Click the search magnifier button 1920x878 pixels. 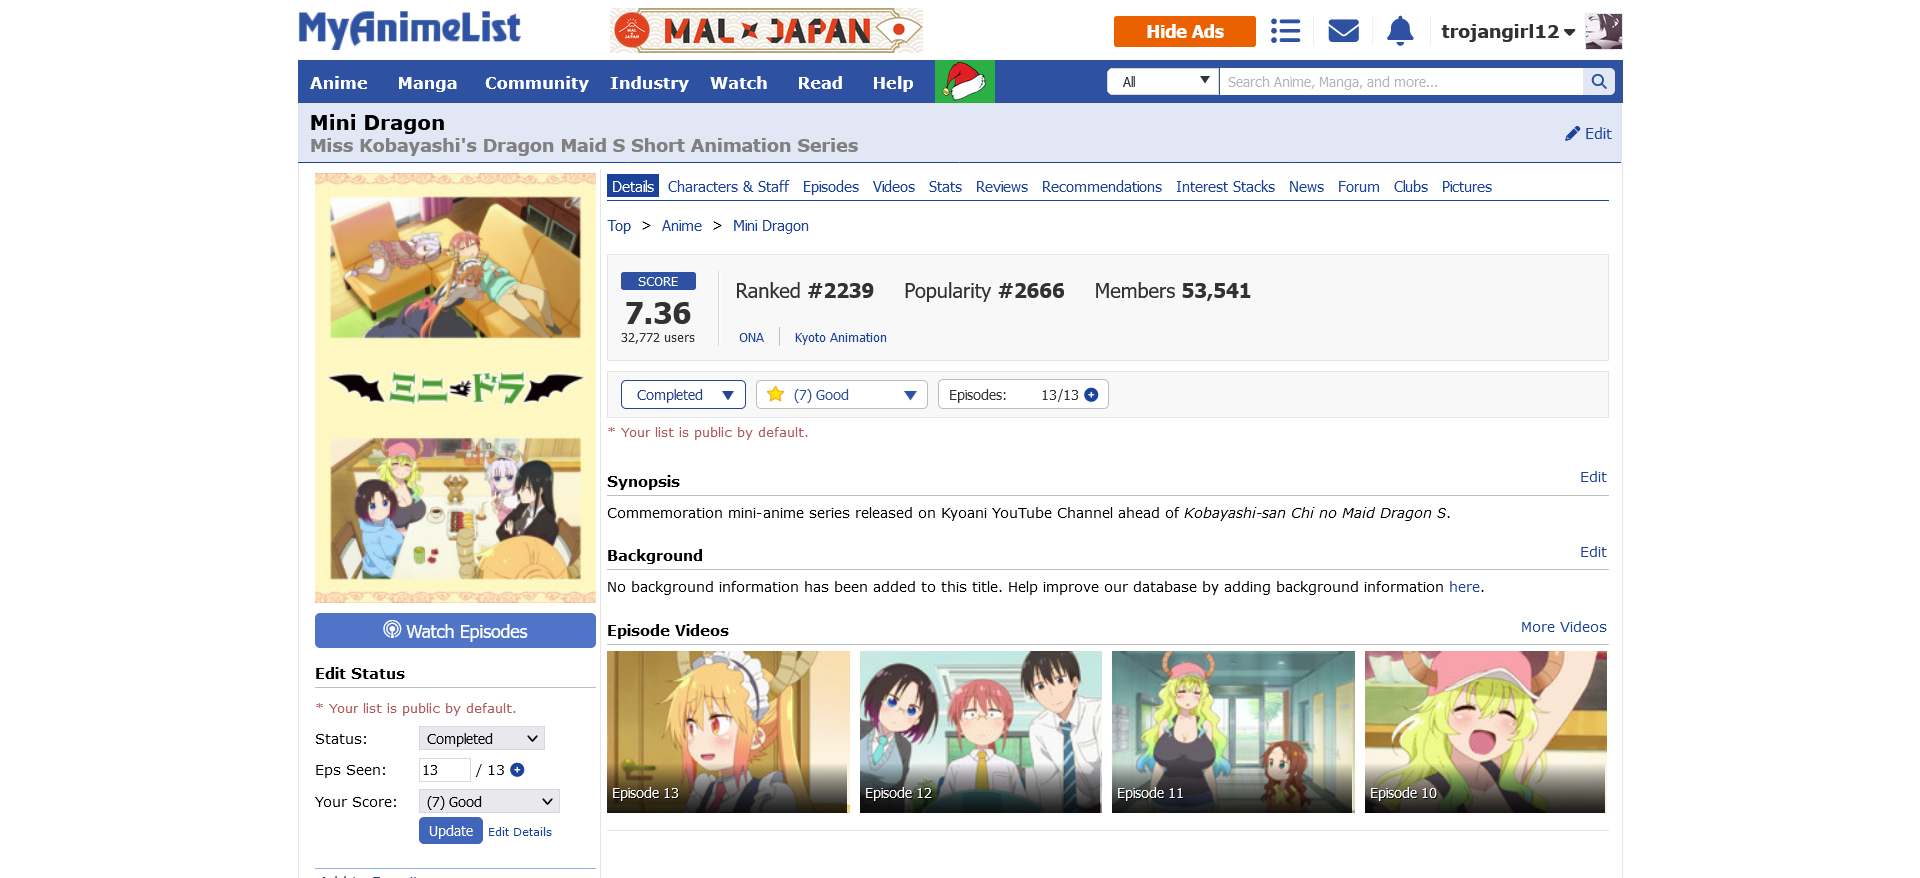click(1599, 82)
